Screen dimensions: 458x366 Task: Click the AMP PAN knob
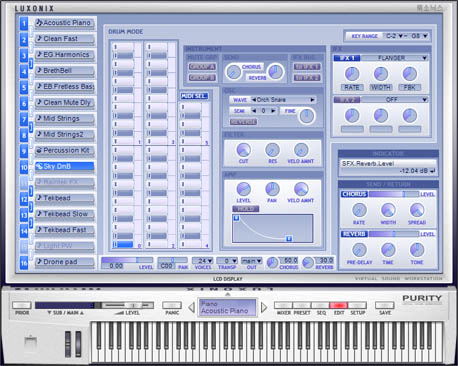[272, 189]
